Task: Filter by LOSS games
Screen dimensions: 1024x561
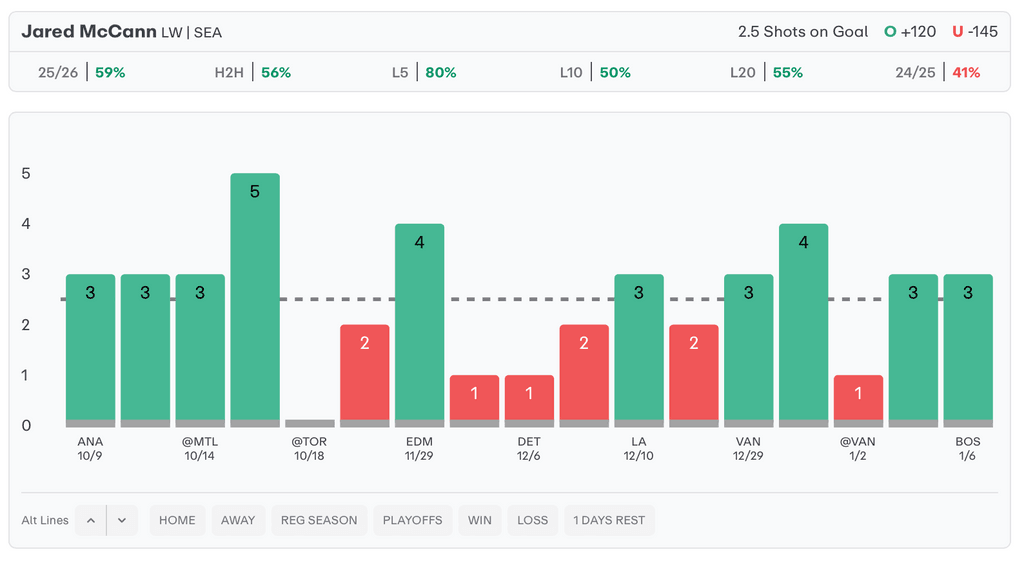Action: pyautogui.click(x=533, y=520)
